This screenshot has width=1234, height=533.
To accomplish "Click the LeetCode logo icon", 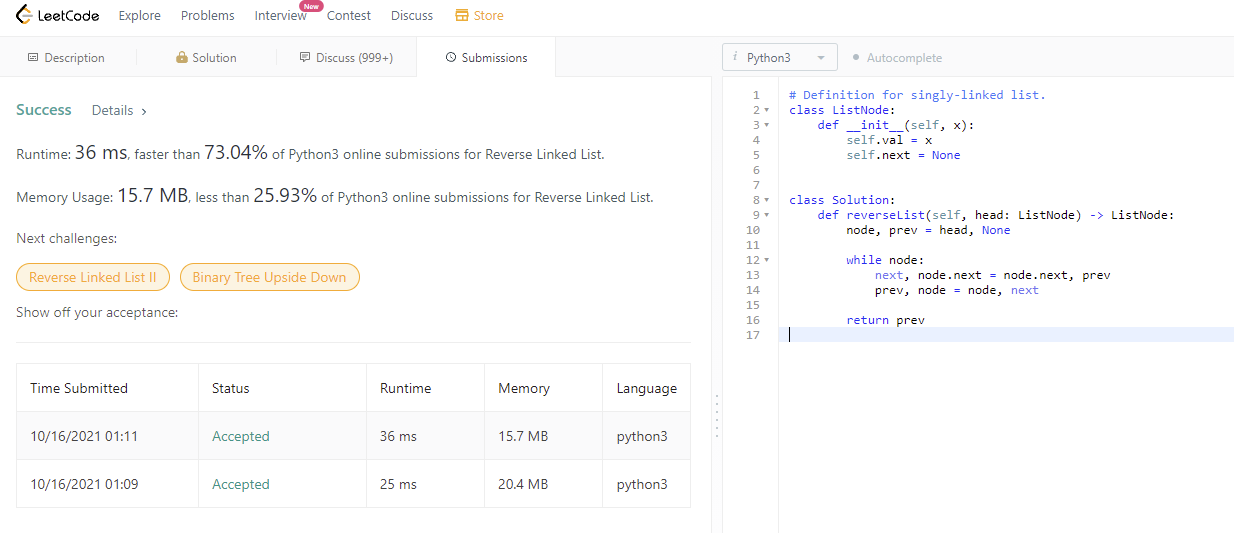I will [24, 15].
